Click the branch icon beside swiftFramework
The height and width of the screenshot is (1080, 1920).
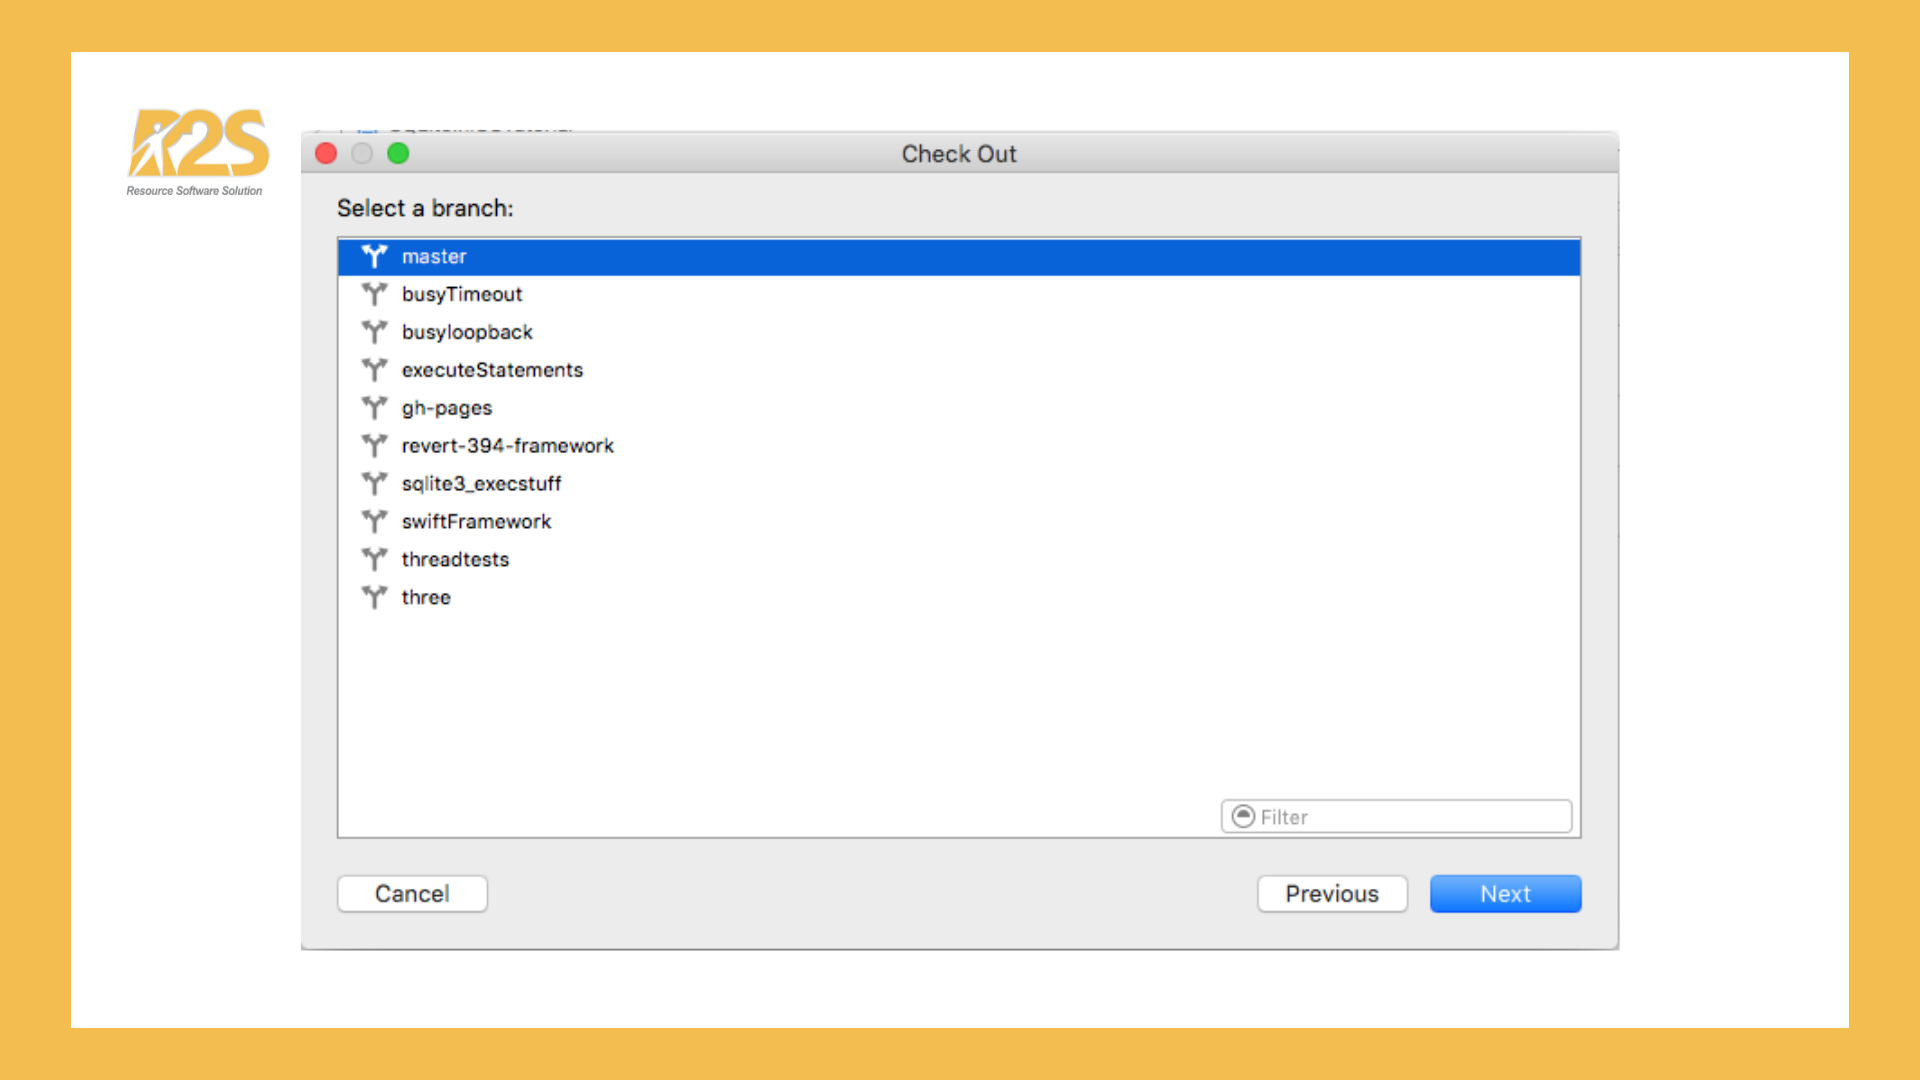pyautogui.click(x=374, y=522)
